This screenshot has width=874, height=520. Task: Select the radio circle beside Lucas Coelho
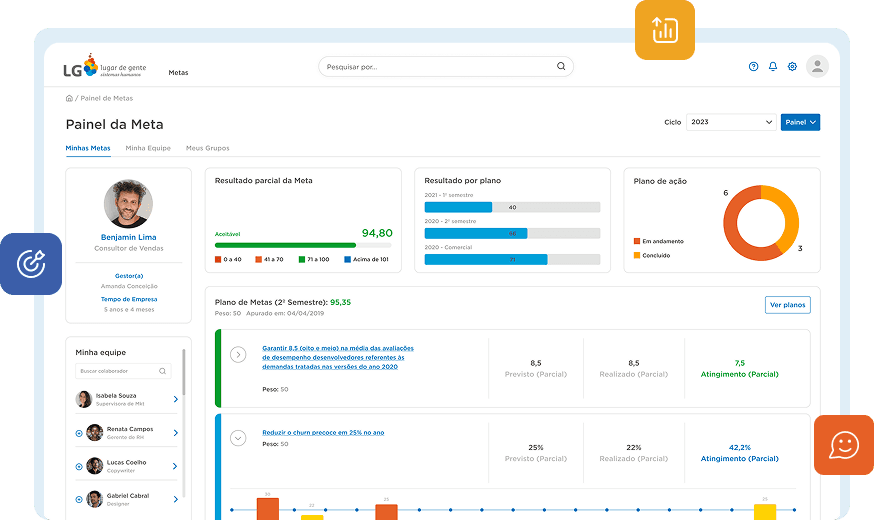pyautogui.click(x=78, y=466)
